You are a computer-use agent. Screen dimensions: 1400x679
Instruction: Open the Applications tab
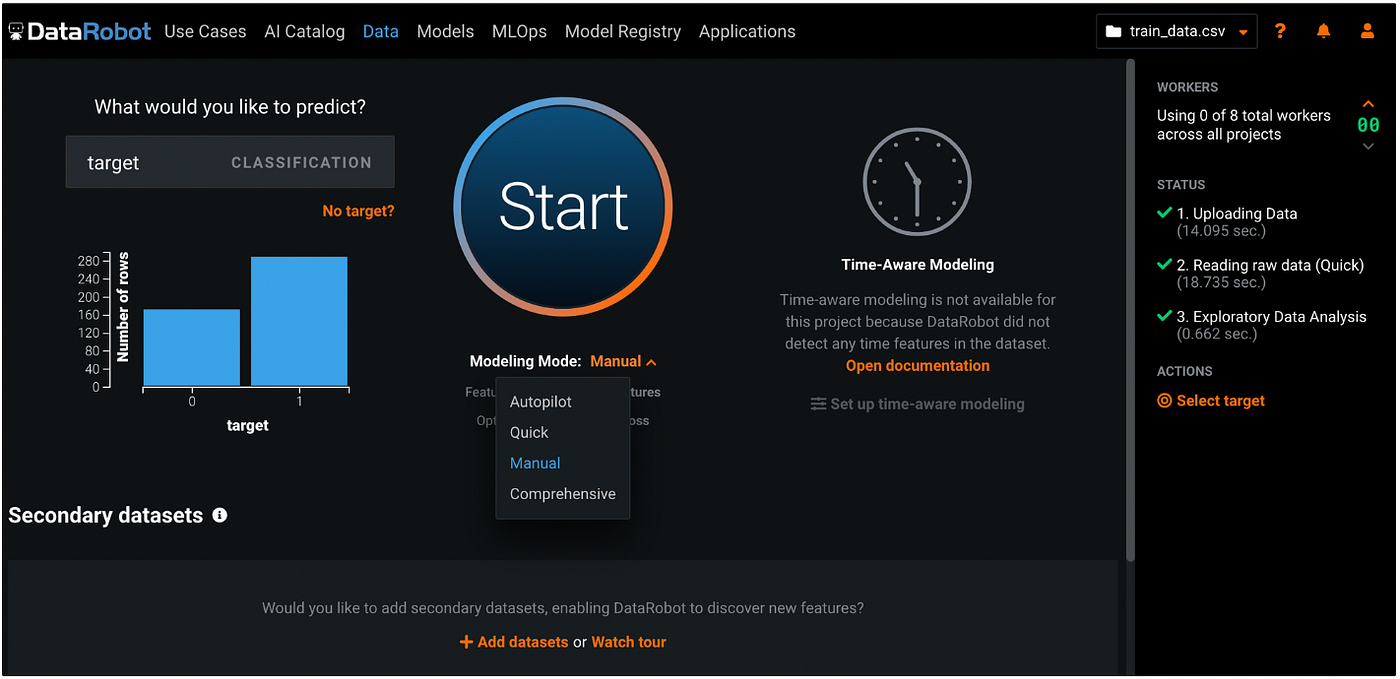point(747,31)
